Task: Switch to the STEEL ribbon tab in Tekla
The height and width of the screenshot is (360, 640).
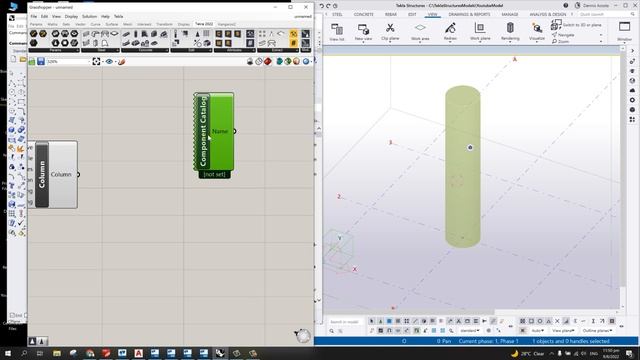Action: click(x=337, y=14)
